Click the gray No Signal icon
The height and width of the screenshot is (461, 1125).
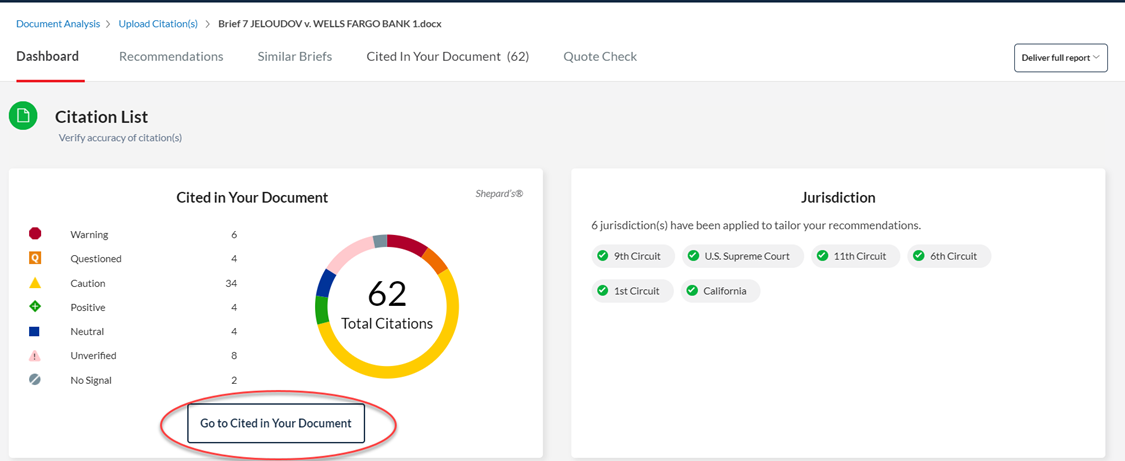tap(34, 380)
